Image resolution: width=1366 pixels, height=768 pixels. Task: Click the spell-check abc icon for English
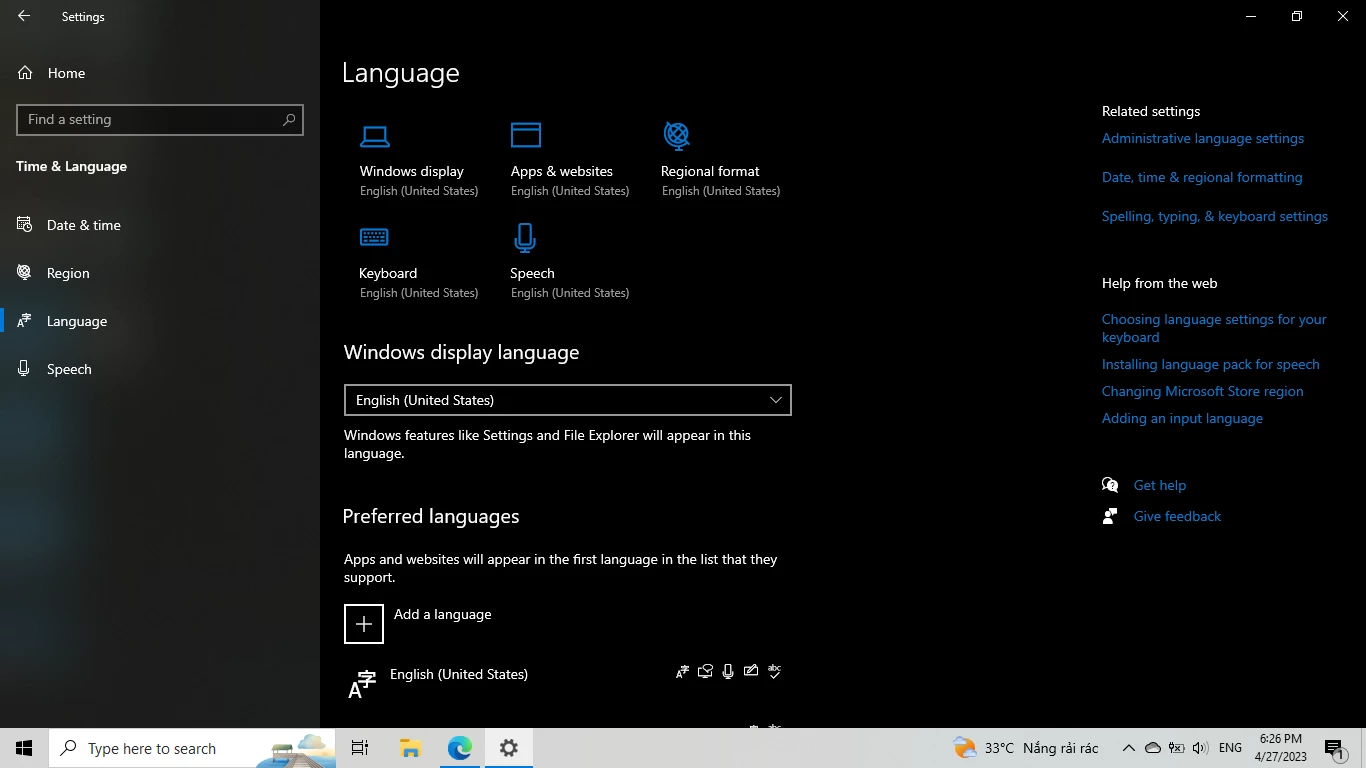774,672
